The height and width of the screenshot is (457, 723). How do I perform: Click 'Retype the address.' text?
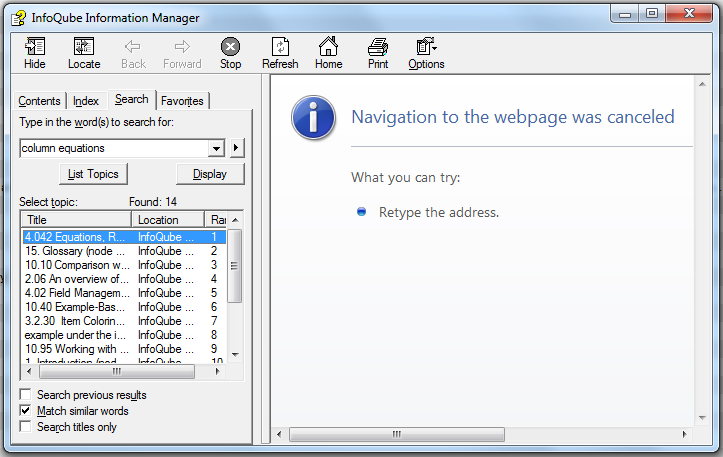[439, 212]
